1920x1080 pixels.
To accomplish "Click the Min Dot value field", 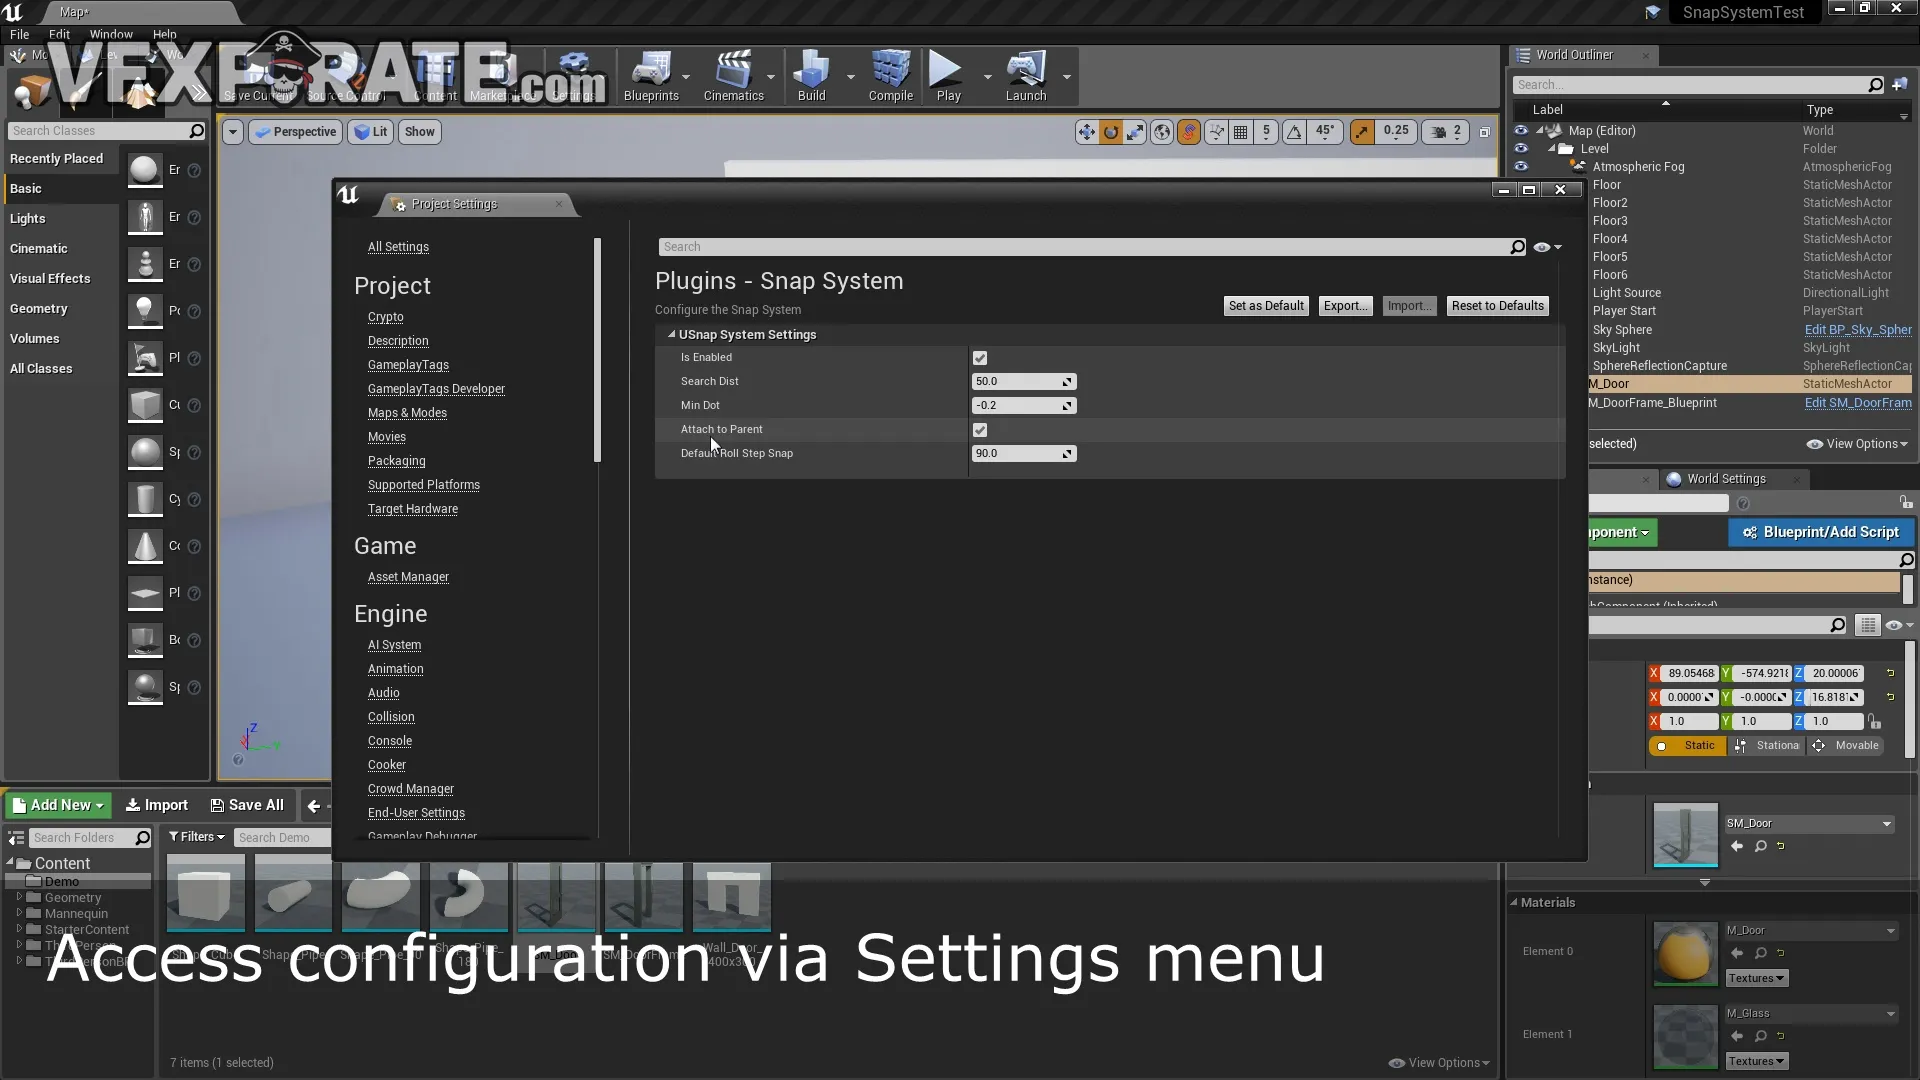I will pos(1023,406).
